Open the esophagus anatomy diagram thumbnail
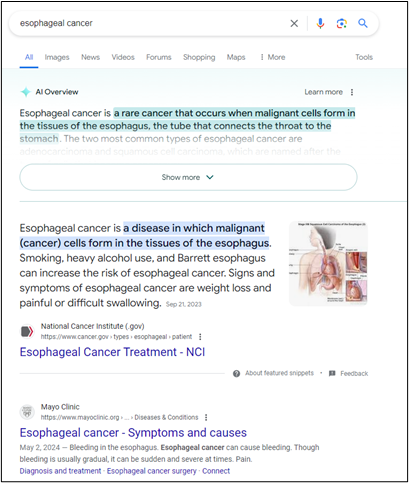Screen dimensions: 409x483 pyautogui.click(x=328, y=263)
